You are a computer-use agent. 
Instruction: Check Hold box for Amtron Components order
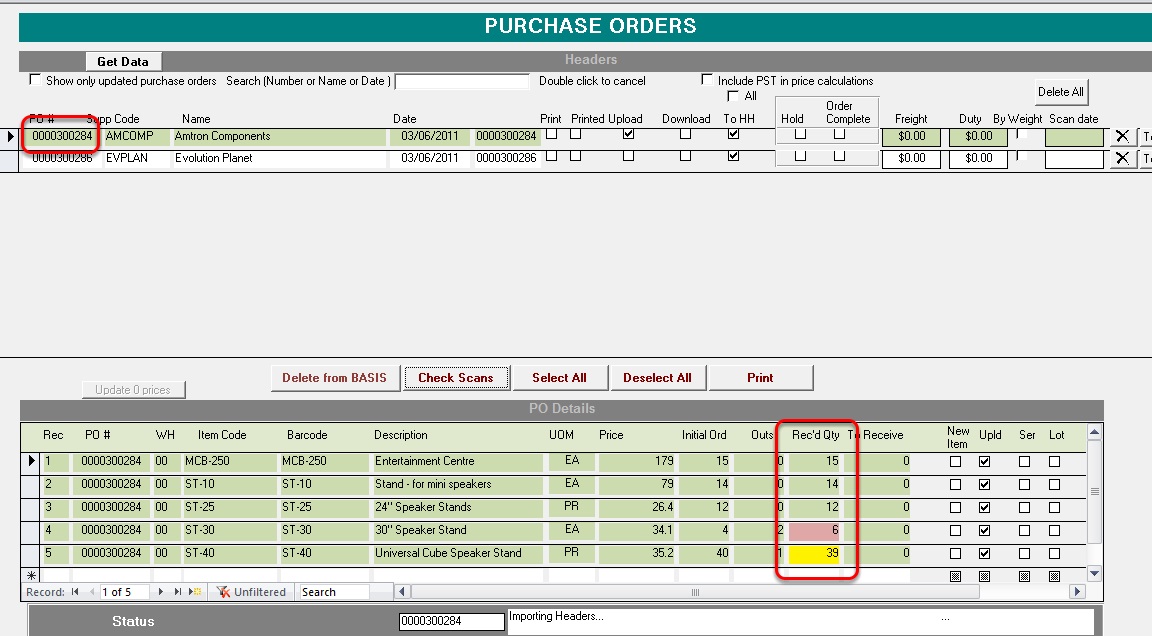tap(801, 134)
